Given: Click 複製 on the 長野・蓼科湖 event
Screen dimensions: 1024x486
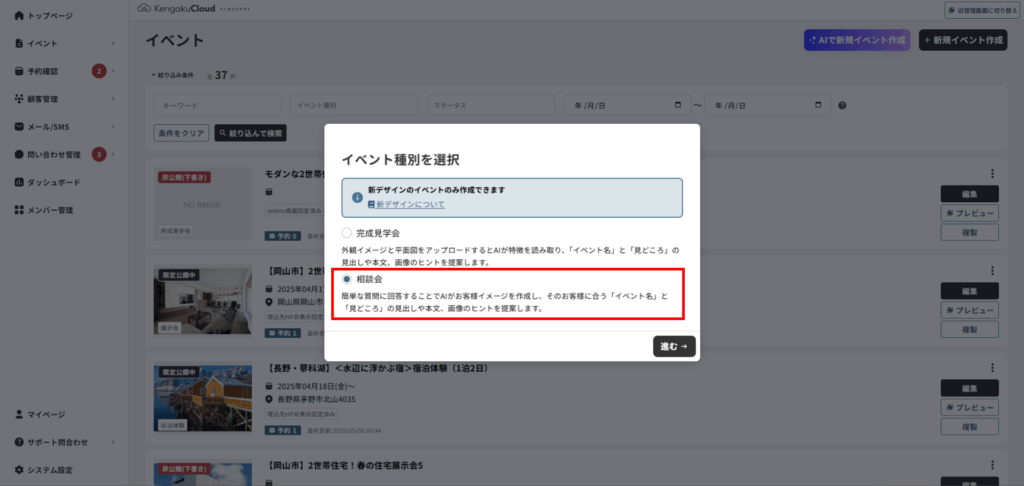Looking at the screenshot, I should pos(970,427).
